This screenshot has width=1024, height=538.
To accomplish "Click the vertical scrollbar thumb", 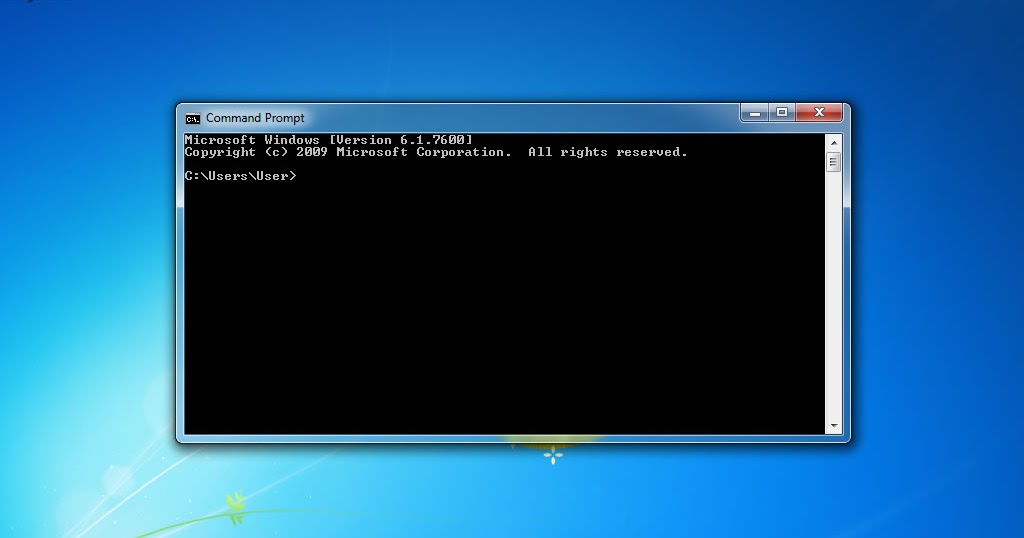I will coord(833,161).
